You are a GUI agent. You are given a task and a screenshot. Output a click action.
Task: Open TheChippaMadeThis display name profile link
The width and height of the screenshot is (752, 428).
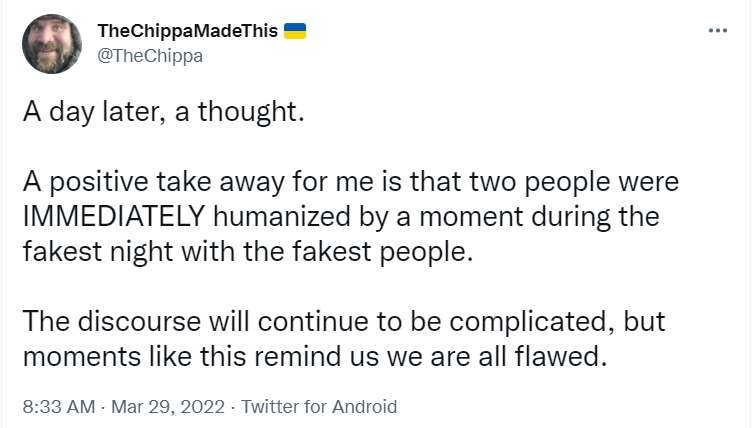(188, 31)
